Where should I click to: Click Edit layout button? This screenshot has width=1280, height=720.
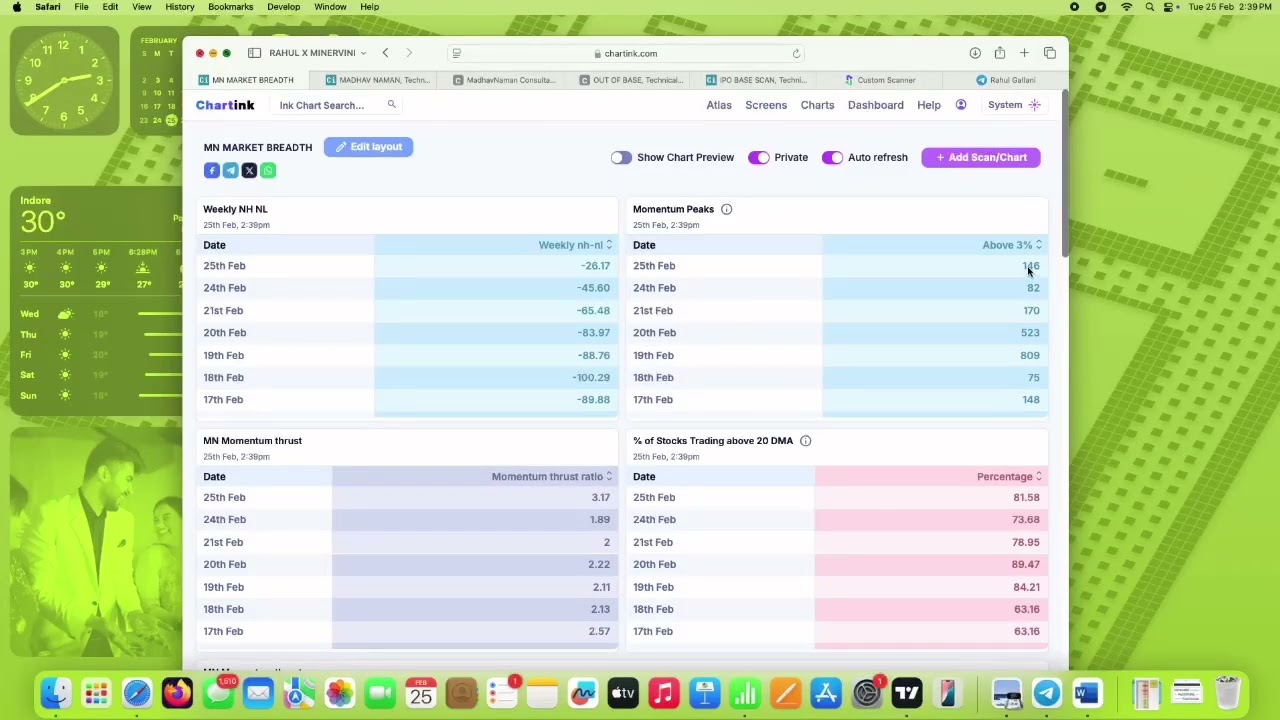pyautogui.click(x=368, y=147)
